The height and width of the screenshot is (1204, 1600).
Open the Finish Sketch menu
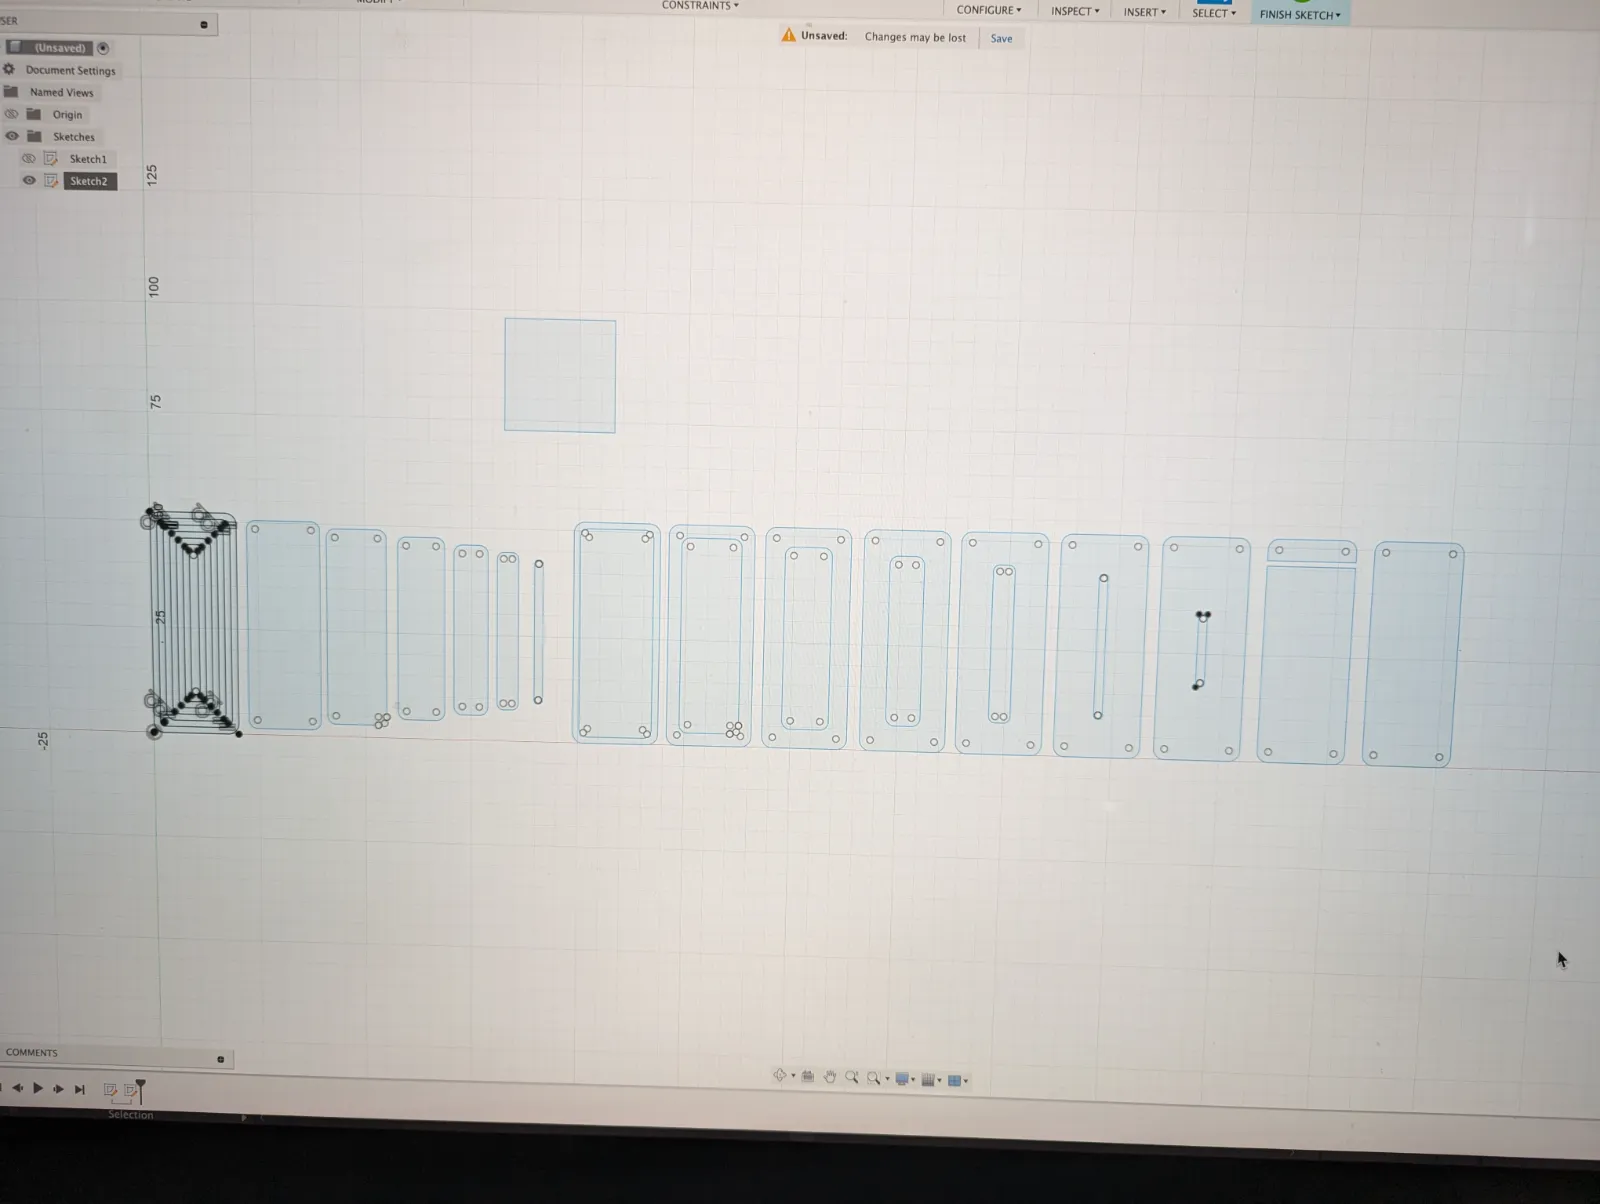(x=1300, y=14)
